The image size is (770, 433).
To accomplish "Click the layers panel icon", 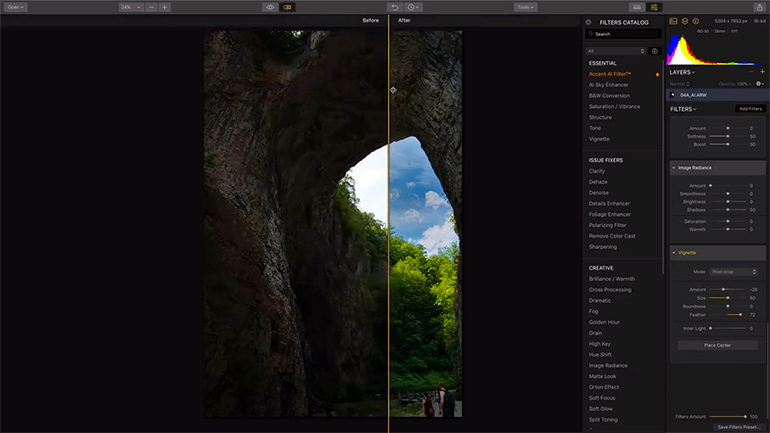I will [685, 21].
